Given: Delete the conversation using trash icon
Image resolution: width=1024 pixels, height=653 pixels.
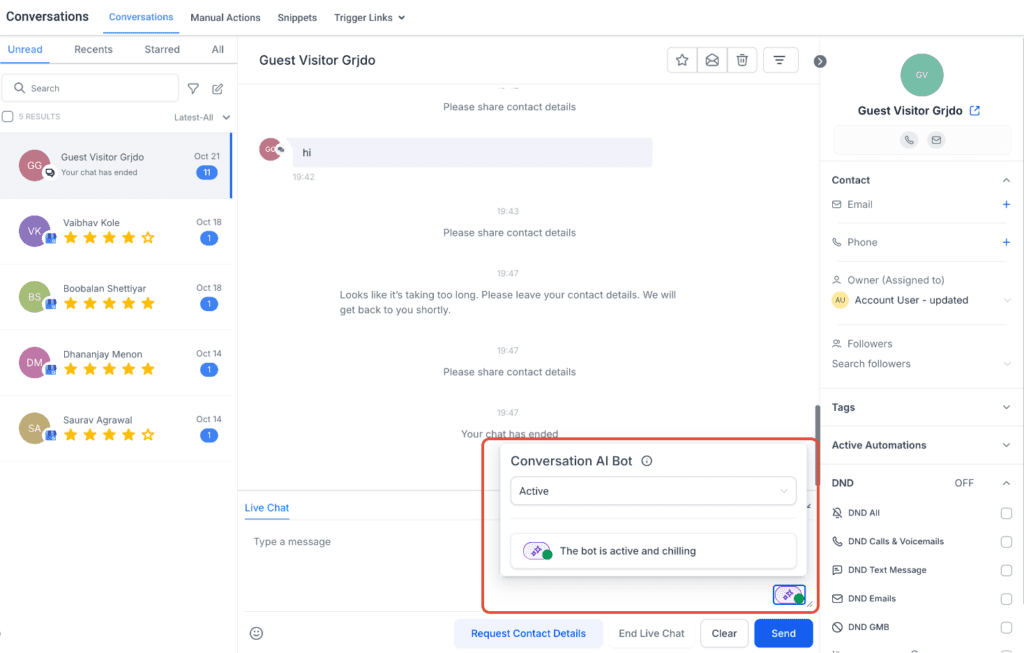Looking at the screenshot, I should click(x=742, y=60).
